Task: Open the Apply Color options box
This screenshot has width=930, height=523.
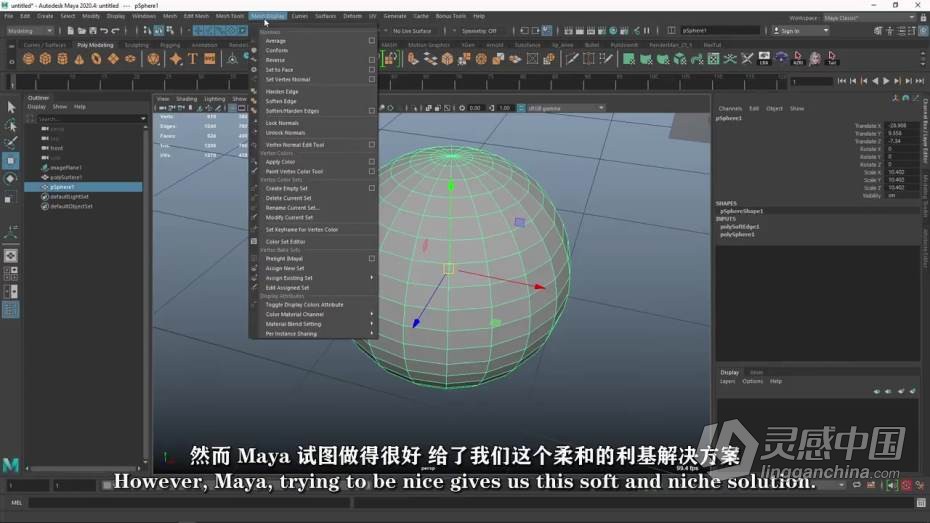Action: 372,161
